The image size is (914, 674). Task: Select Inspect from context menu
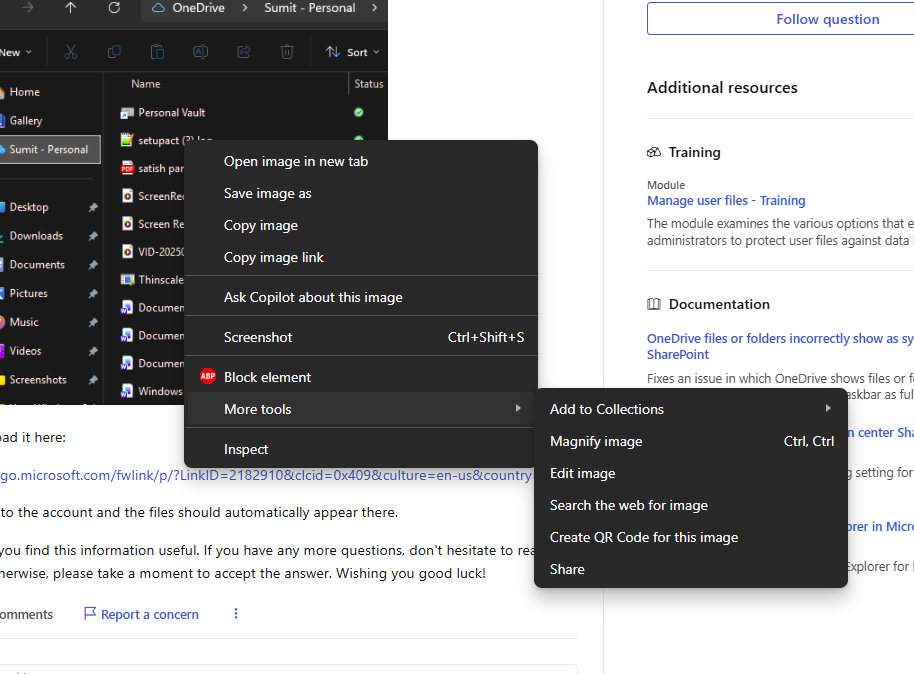361,450
